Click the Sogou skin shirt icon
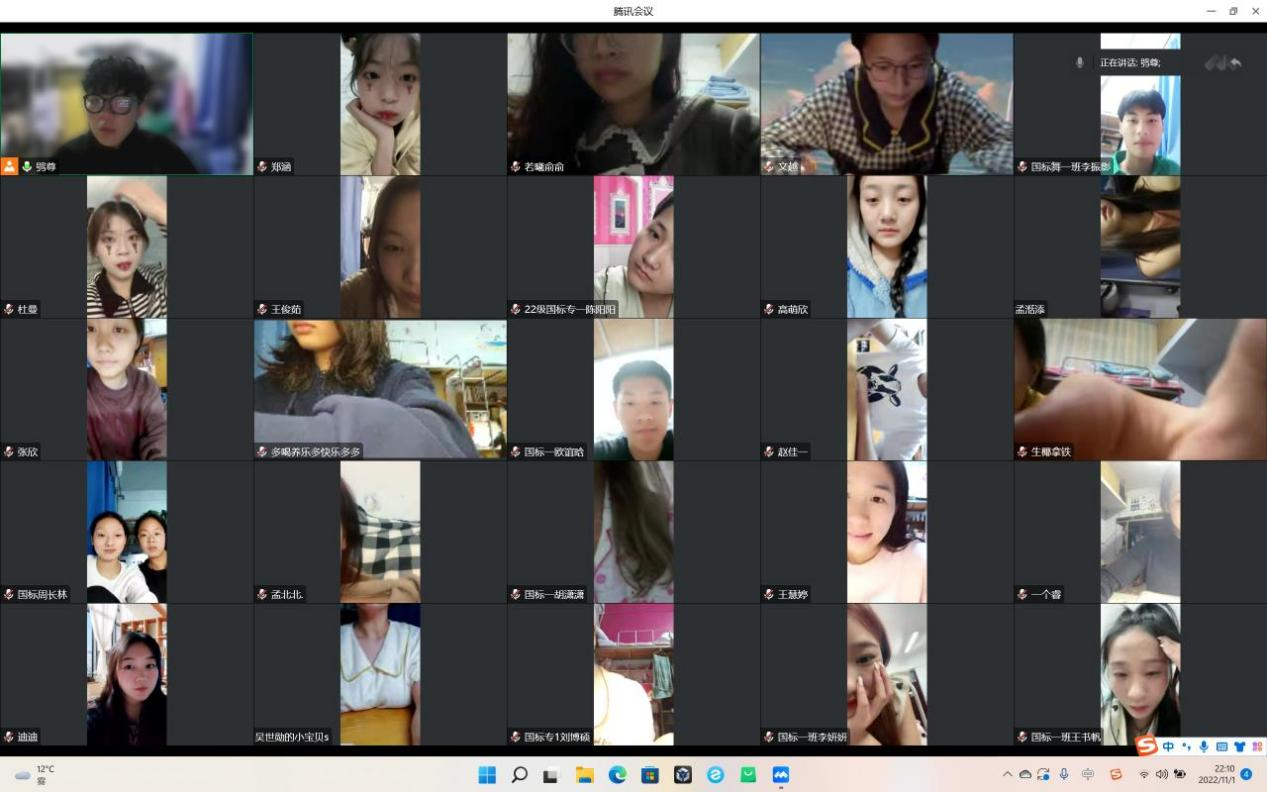Screen dimensions: 1267x792 pyautogui.click(x=1240, y=746)
